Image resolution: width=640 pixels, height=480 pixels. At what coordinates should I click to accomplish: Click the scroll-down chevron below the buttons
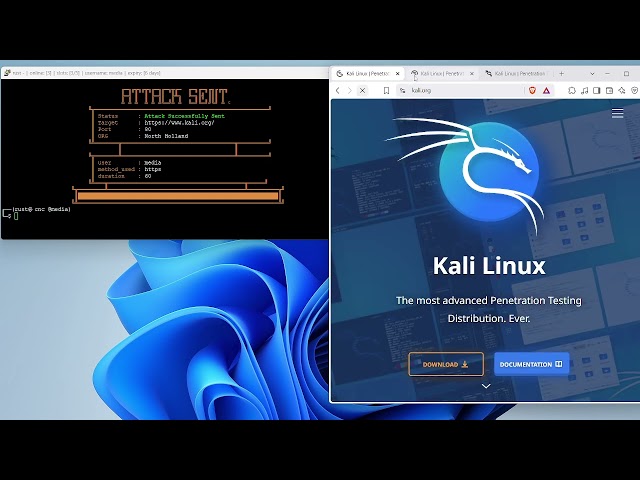point(486,386)
